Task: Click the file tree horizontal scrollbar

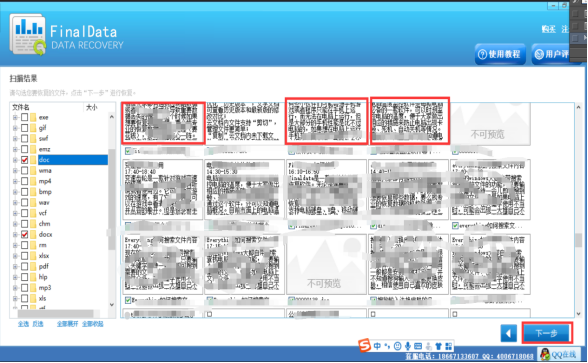Action: [x=56, y=313]
